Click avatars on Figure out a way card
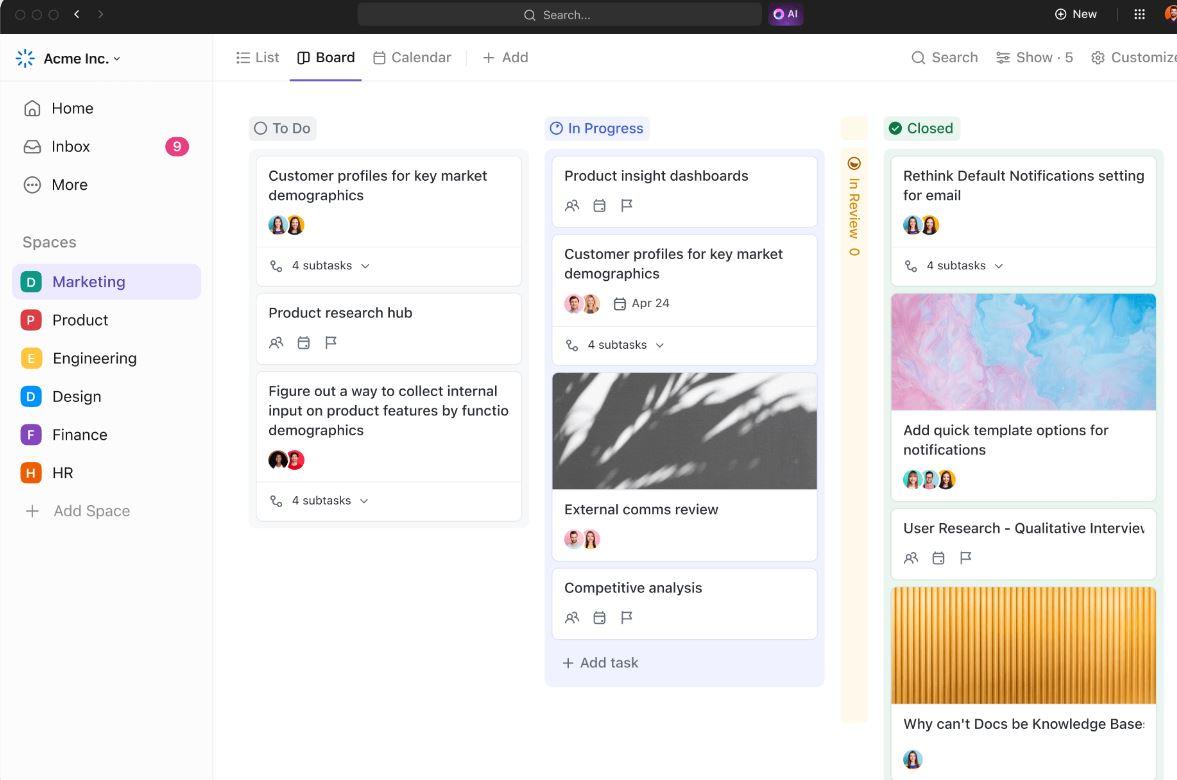The height and width of the screenshot is (780, 1177). tap(286, 460)
